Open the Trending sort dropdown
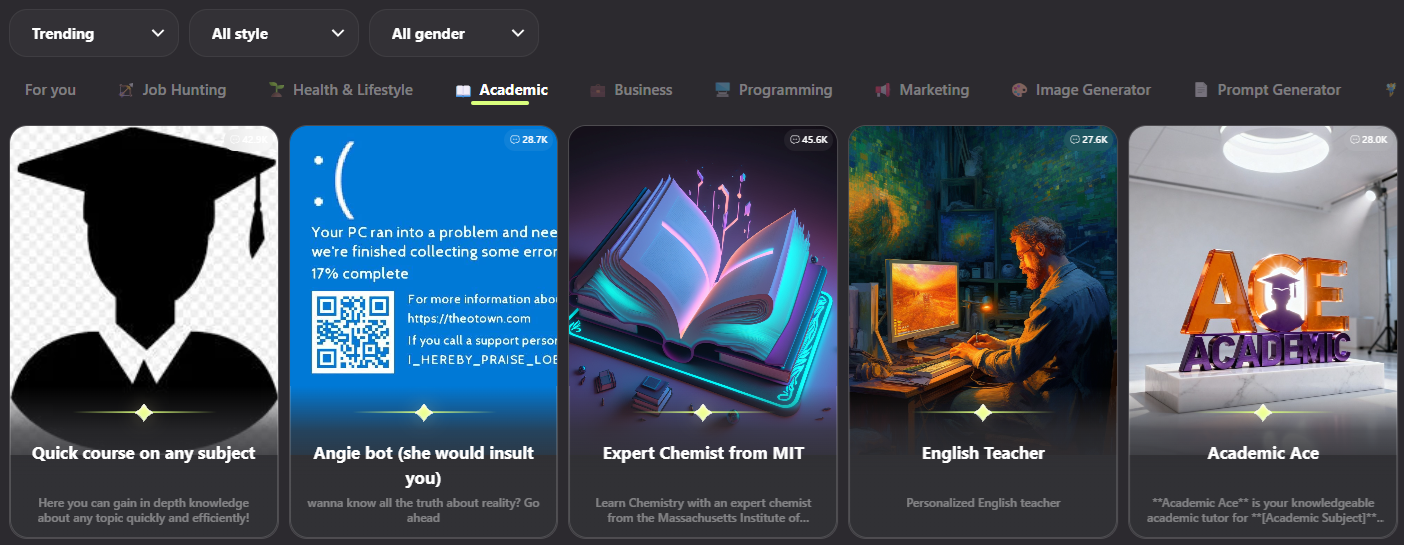The image size is (1404, 545). coord(94,33)
